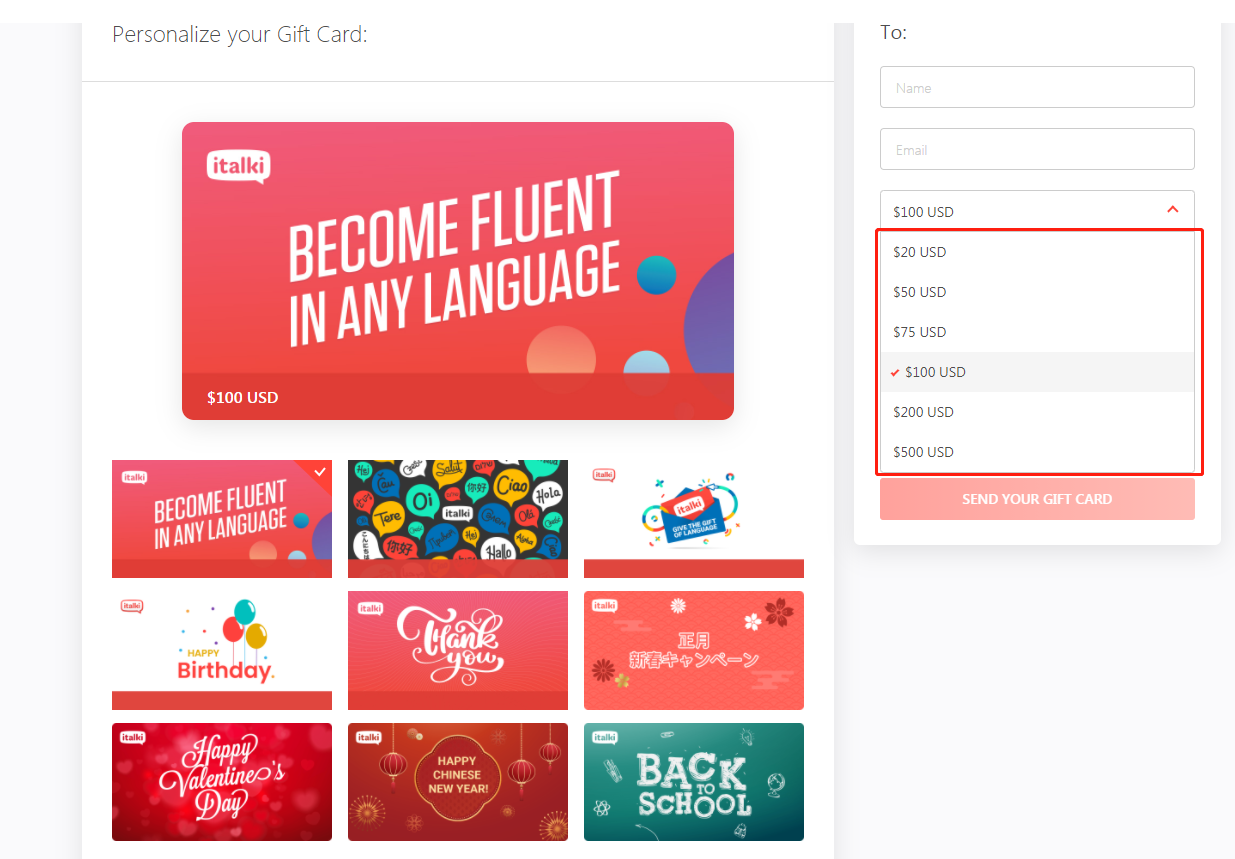Screen dimensions: 1235x859
Task: Pick the Happy Valentine's Day card
Action: 222,782
